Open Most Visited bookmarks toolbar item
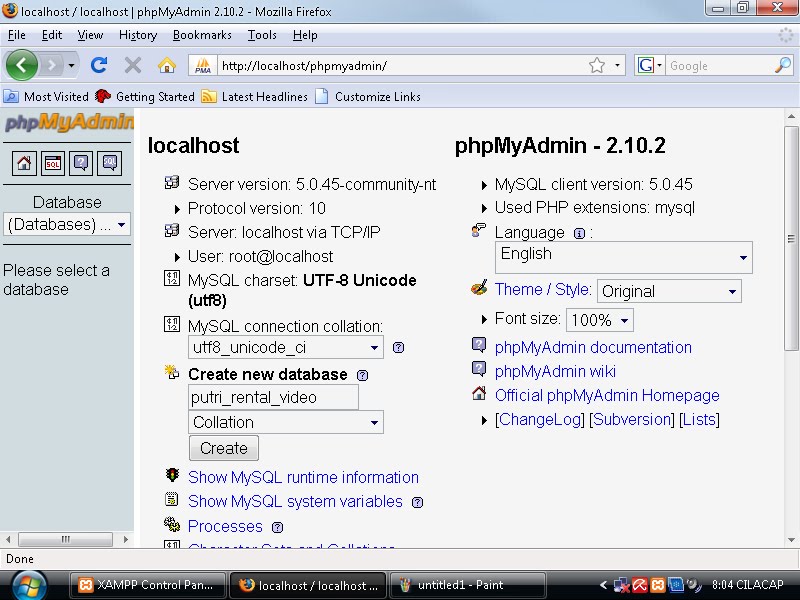 tap(46, 96)
